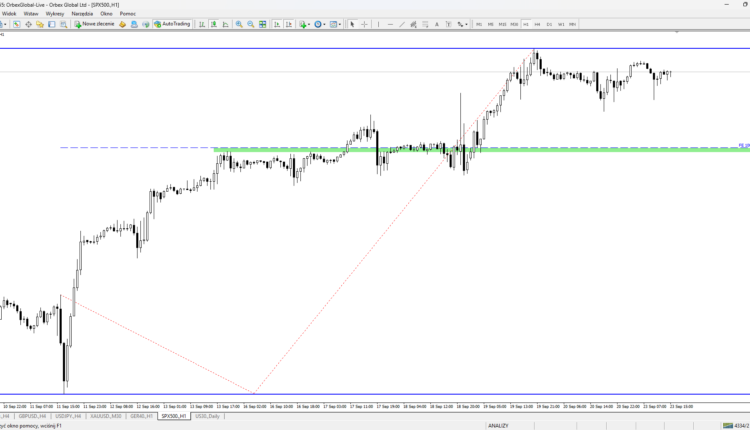Open the Widok menu
Image resolution: width=750 pixels, height=430 pixels.
pyautogui.click(x=9, y=14)
